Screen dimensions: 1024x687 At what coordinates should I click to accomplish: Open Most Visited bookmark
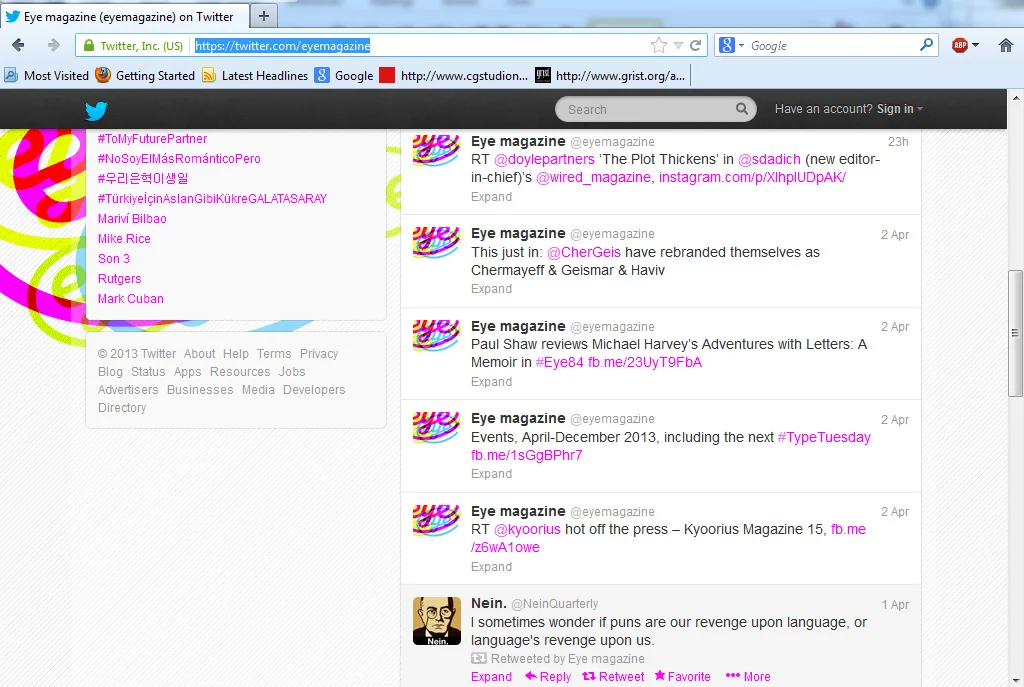pyautogui.click(x=46, y=76)
